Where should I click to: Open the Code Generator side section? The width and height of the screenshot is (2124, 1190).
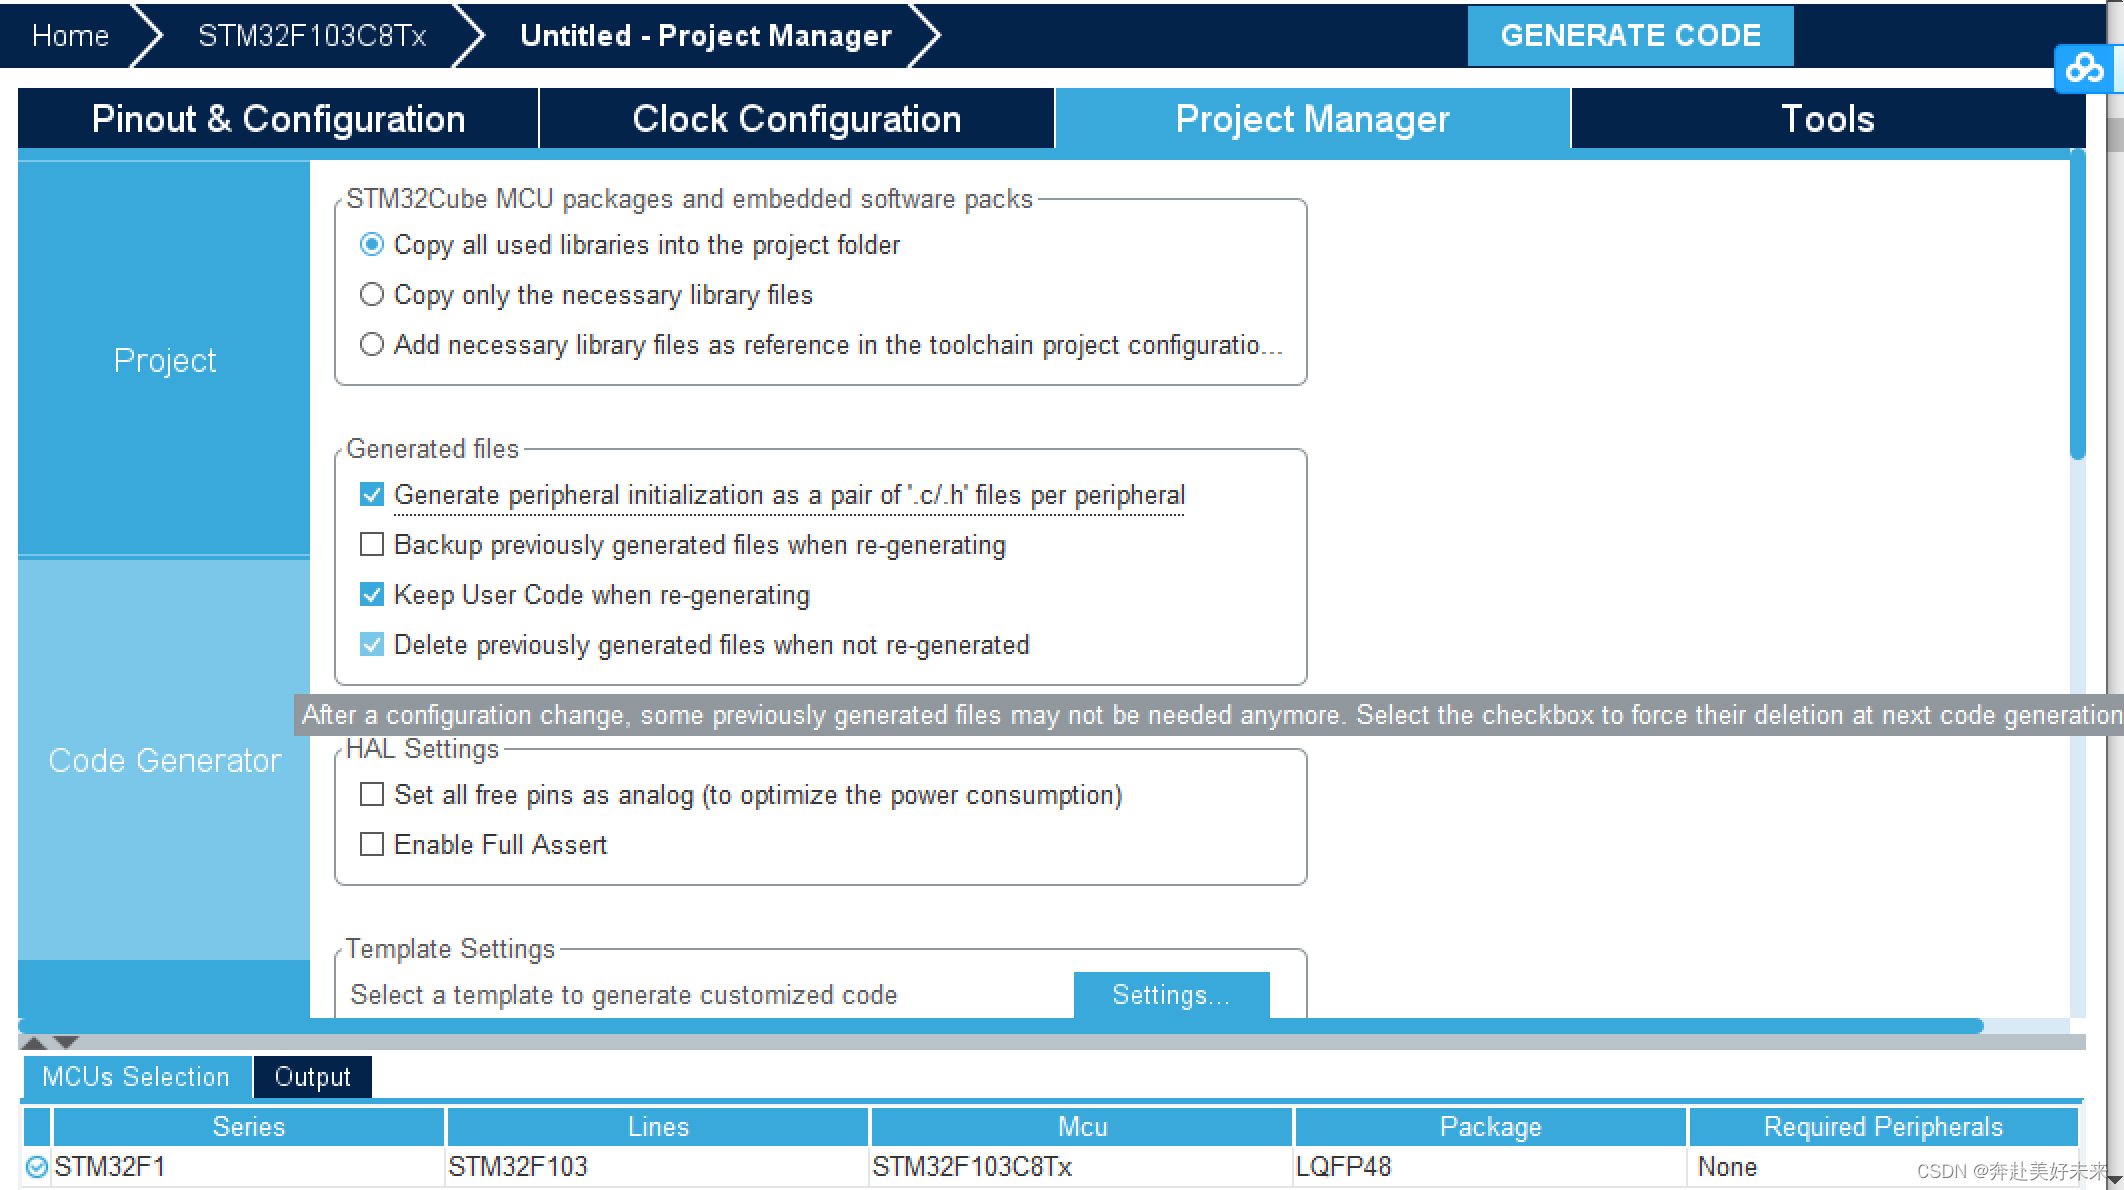(x=164, y=760)
